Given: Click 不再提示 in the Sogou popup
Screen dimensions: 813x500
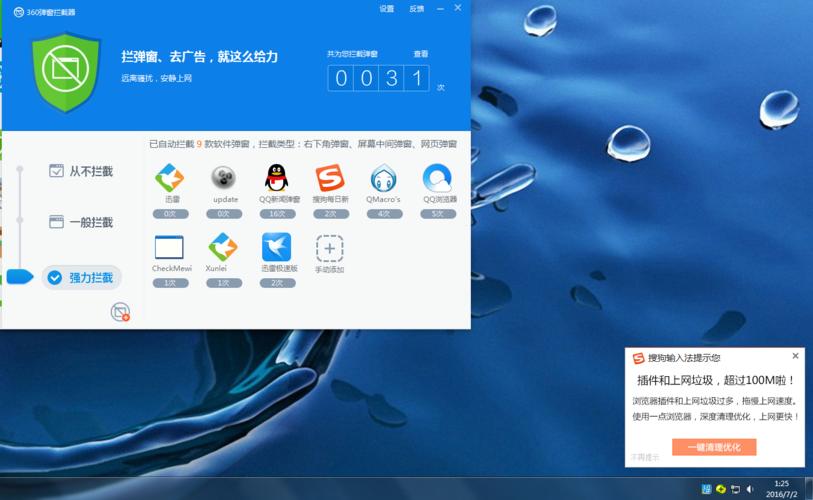Looking at the screenshot, I should [x=645, y=457].
